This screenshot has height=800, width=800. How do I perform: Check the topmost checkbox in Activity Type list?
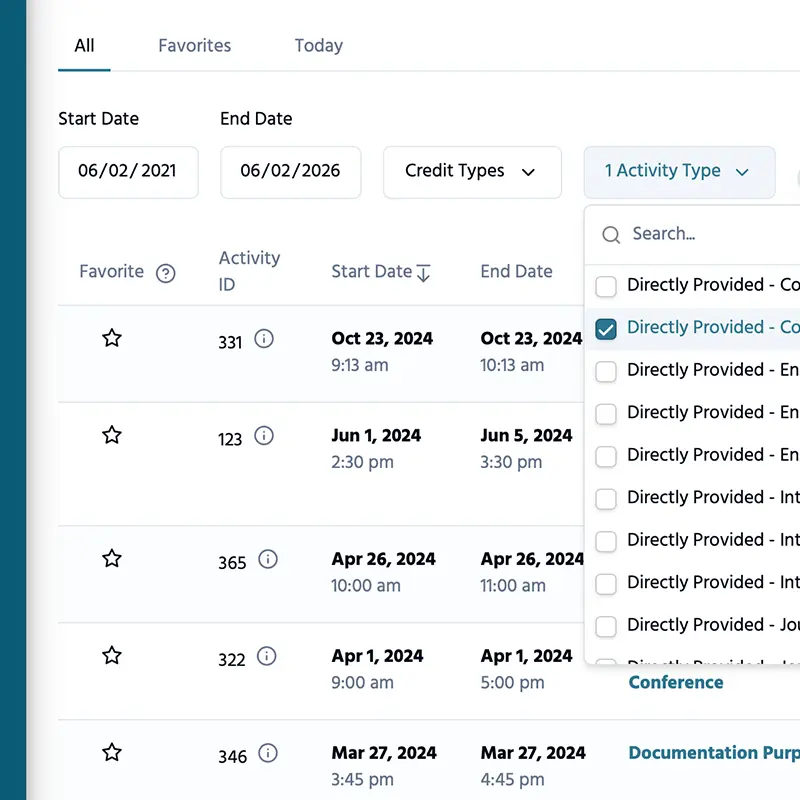coord(606,286)
